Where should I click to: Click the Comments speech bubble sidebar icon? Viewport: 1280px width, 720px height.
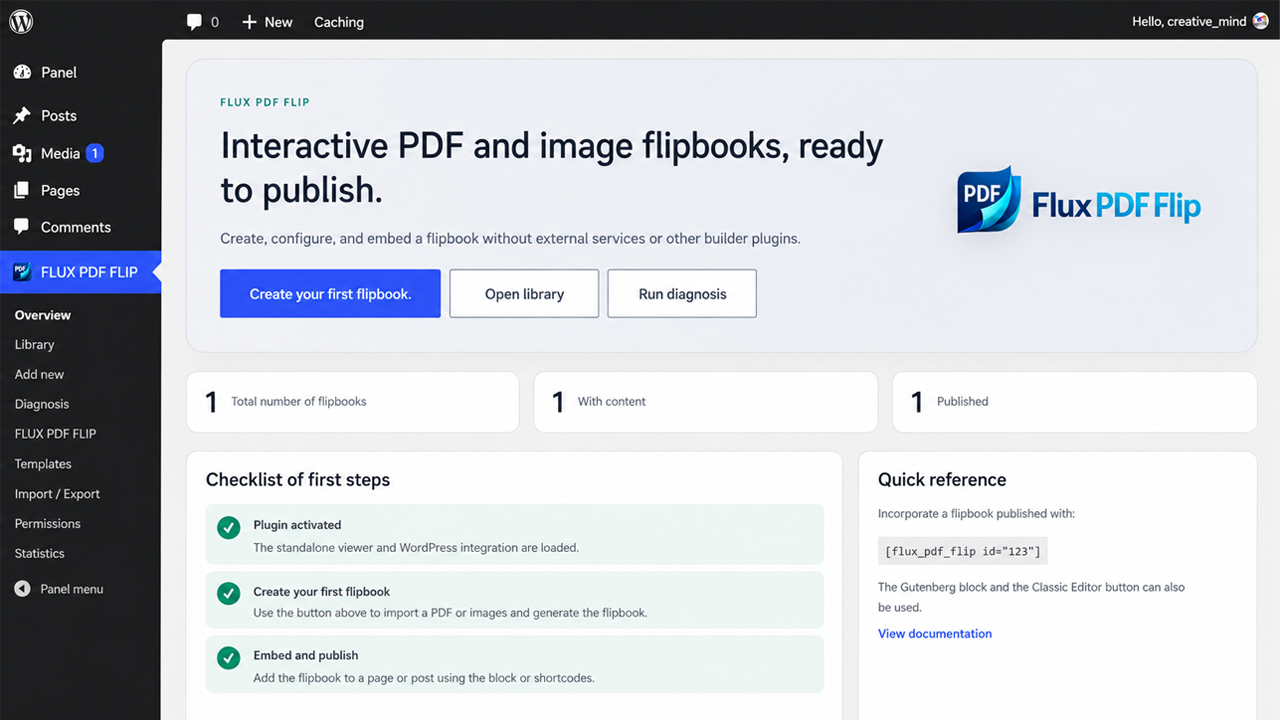coord(22,227)
